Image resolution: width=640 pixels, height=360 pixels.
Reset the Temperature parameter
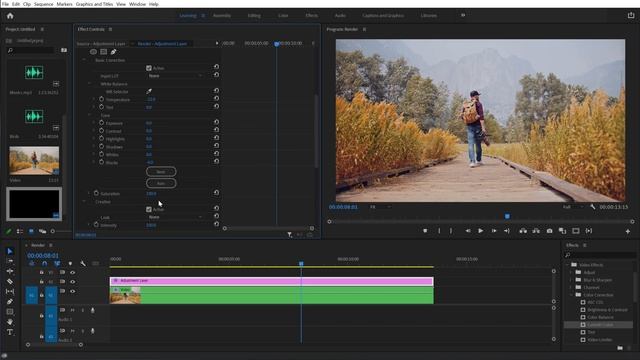point(216,98)
